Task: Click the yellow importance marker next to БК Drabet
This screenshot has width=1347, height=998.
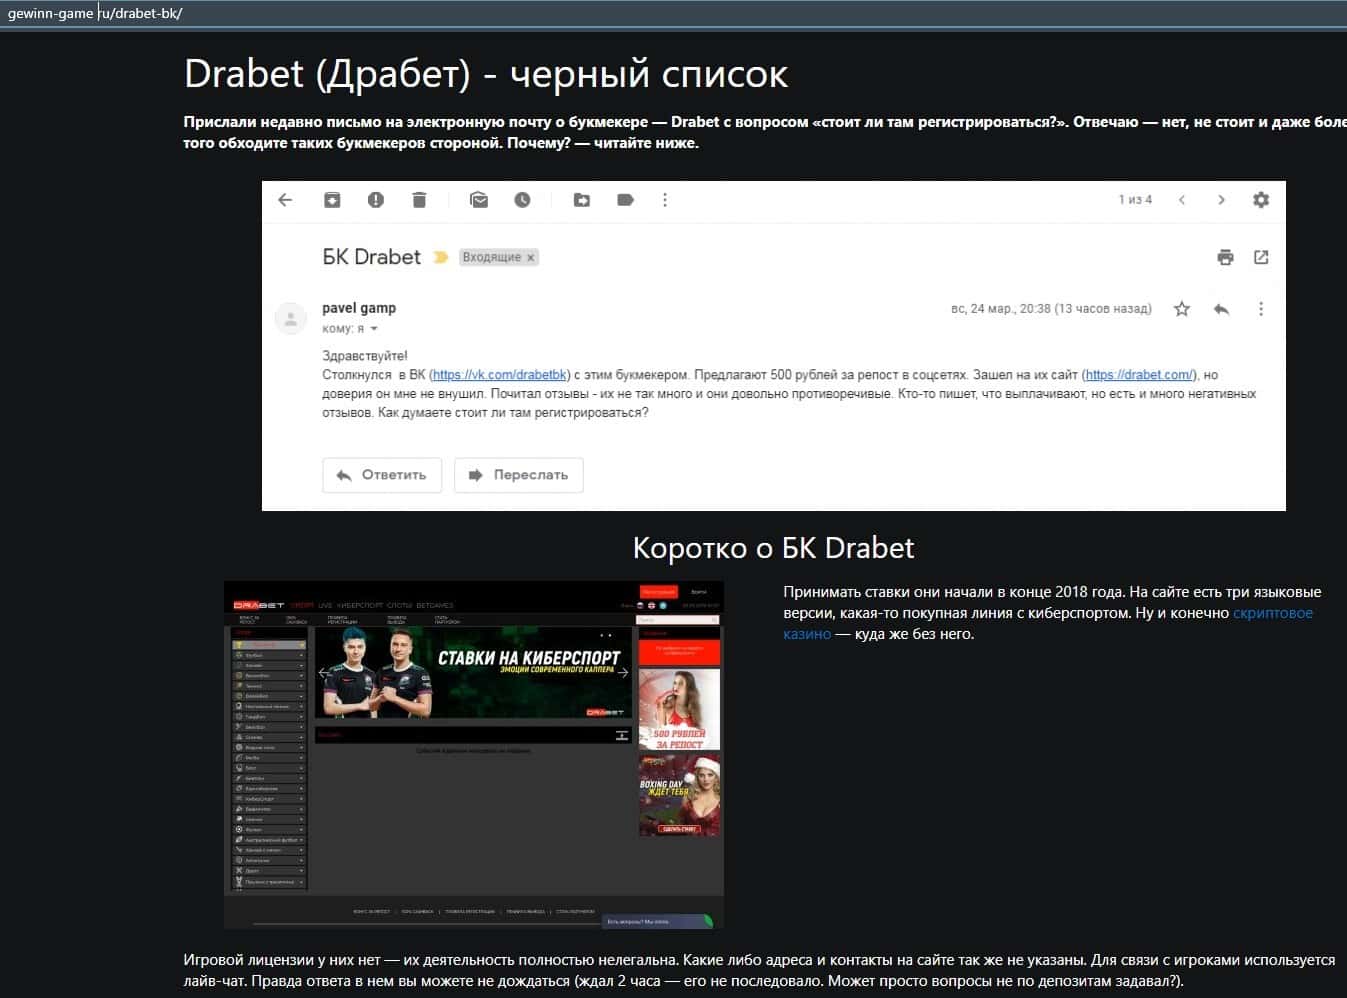Action: (x=440, y=257)
